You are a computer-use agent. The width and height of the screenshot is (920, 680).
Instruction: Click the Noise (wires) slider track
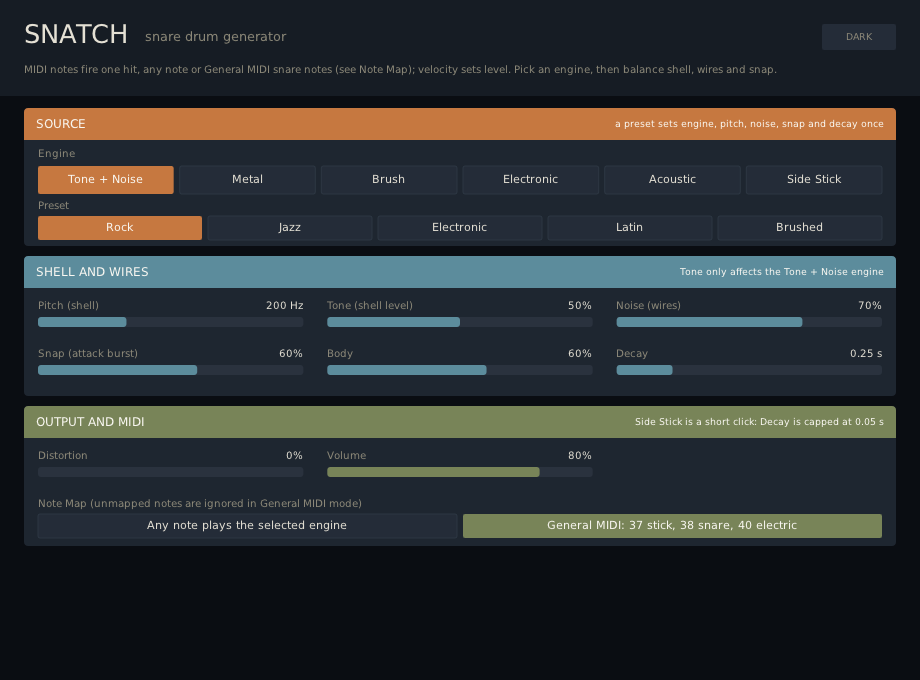pos(749,322)
